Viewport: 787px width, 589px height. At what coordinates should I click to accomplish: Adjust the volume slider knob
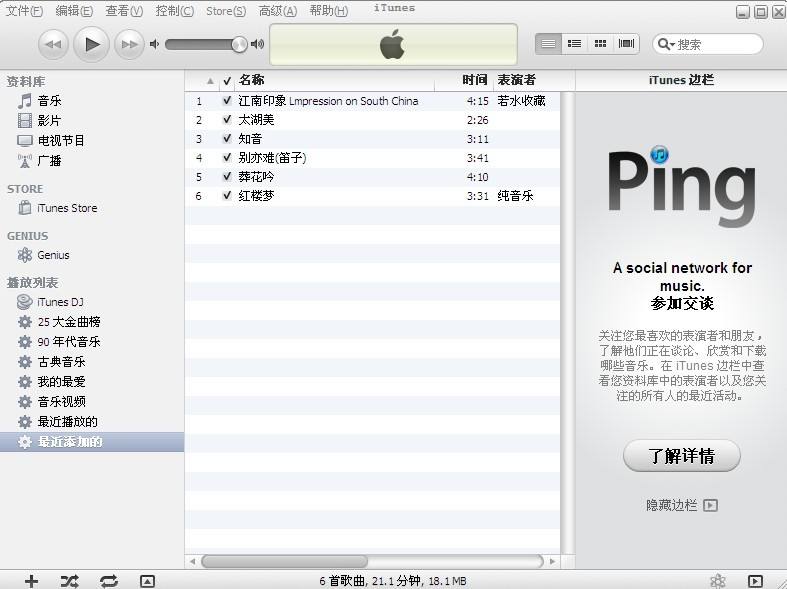point(239,45)
